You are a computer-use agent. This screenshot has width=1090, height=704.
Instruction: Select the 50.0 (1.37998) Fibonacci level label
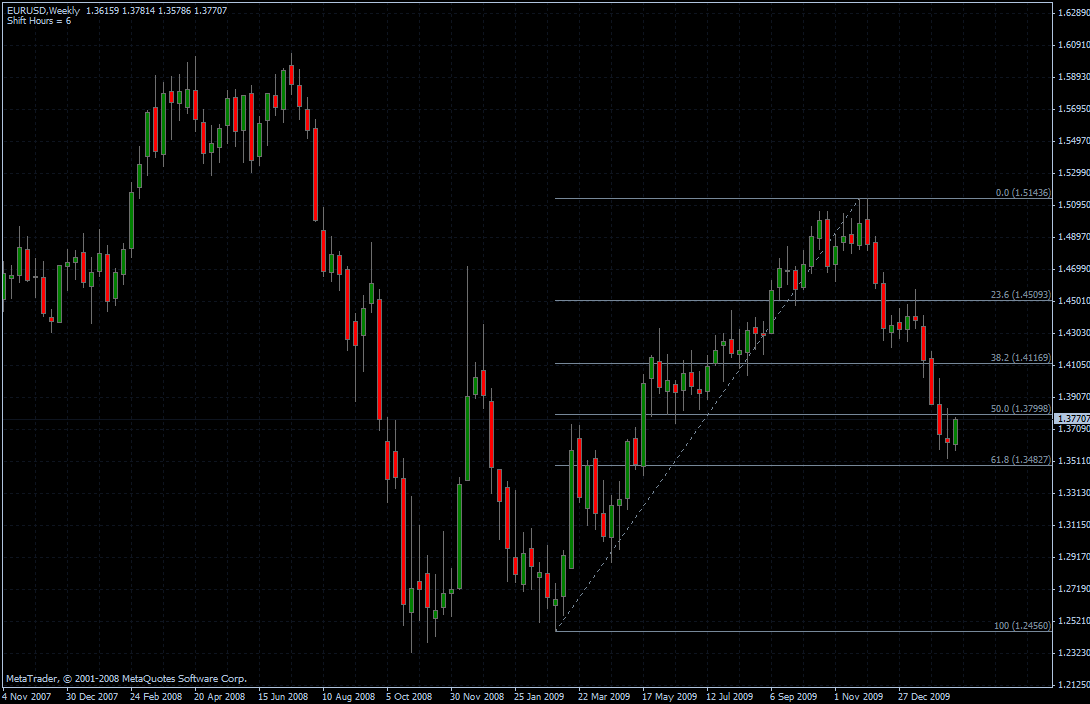tap(1020, 409)
